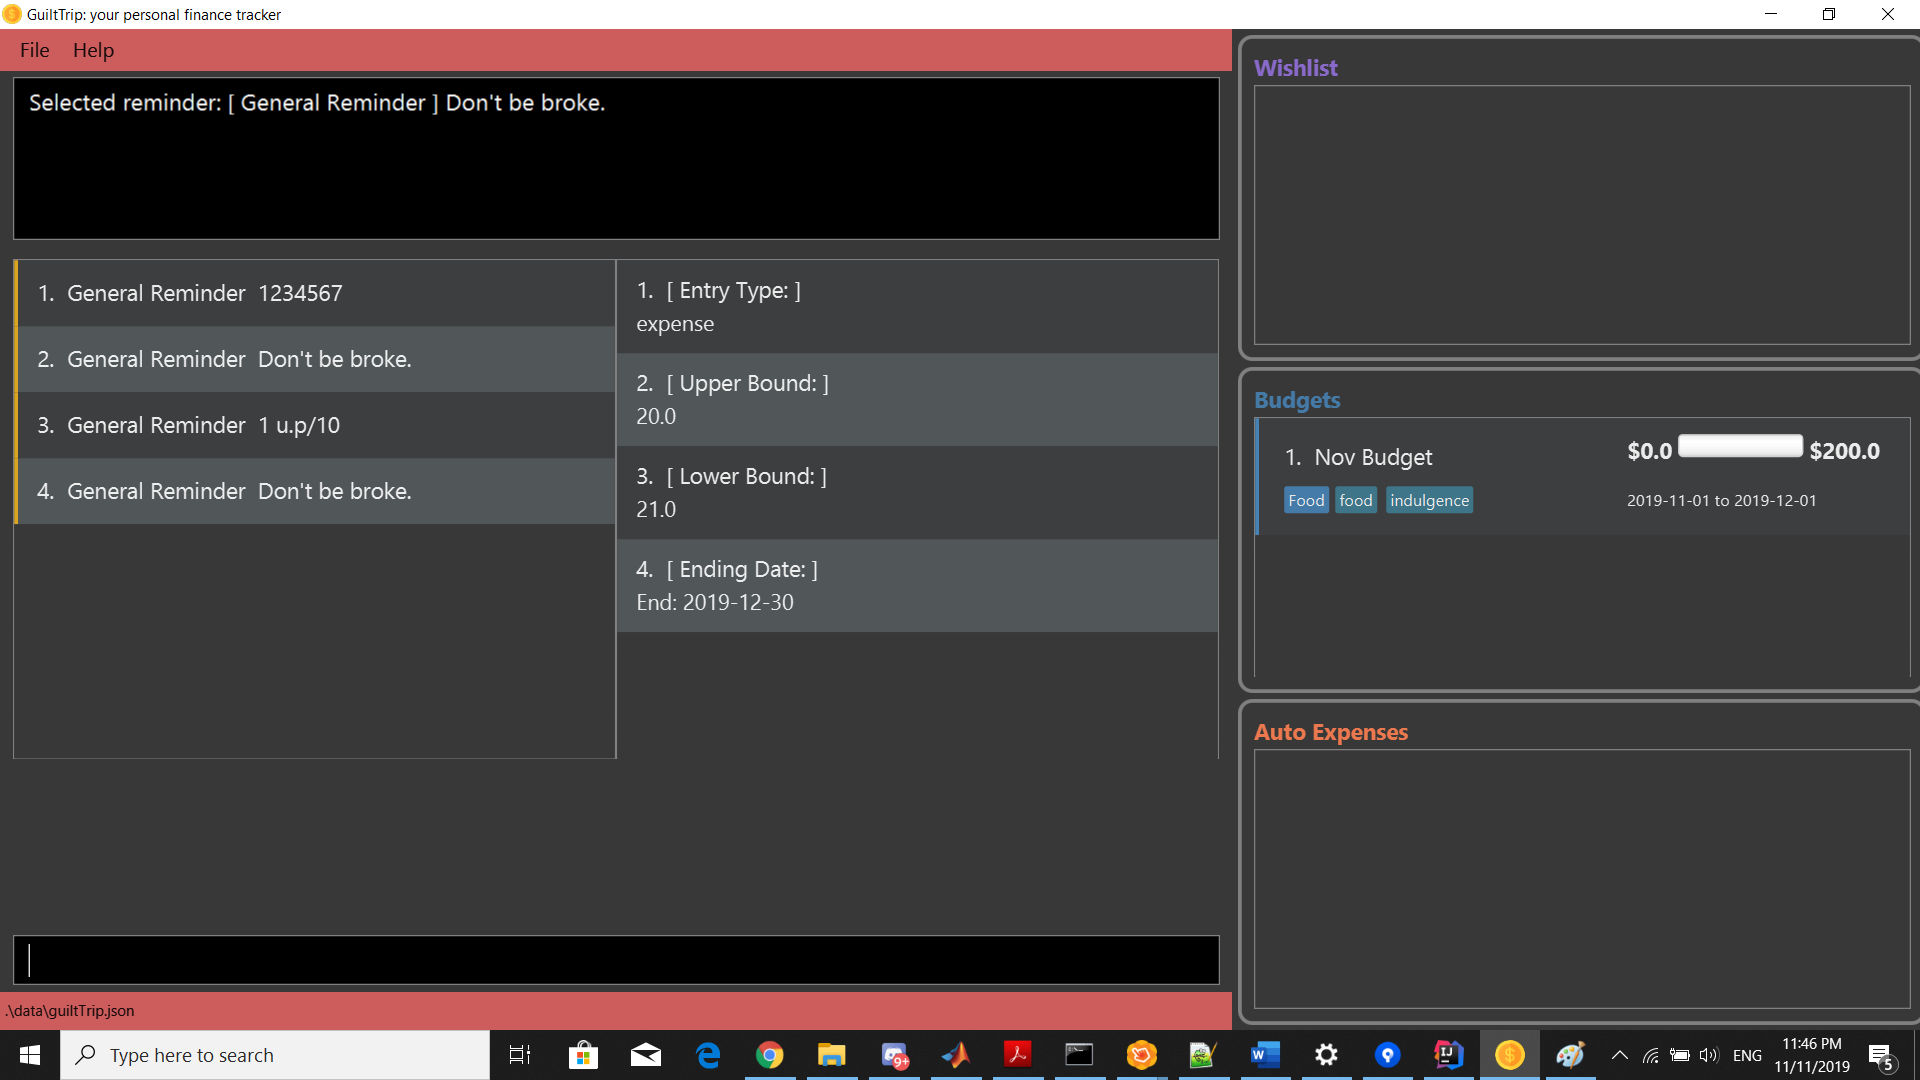Click the 'indulgence' tag on Nov Budget

click(x=1428, y=500)
